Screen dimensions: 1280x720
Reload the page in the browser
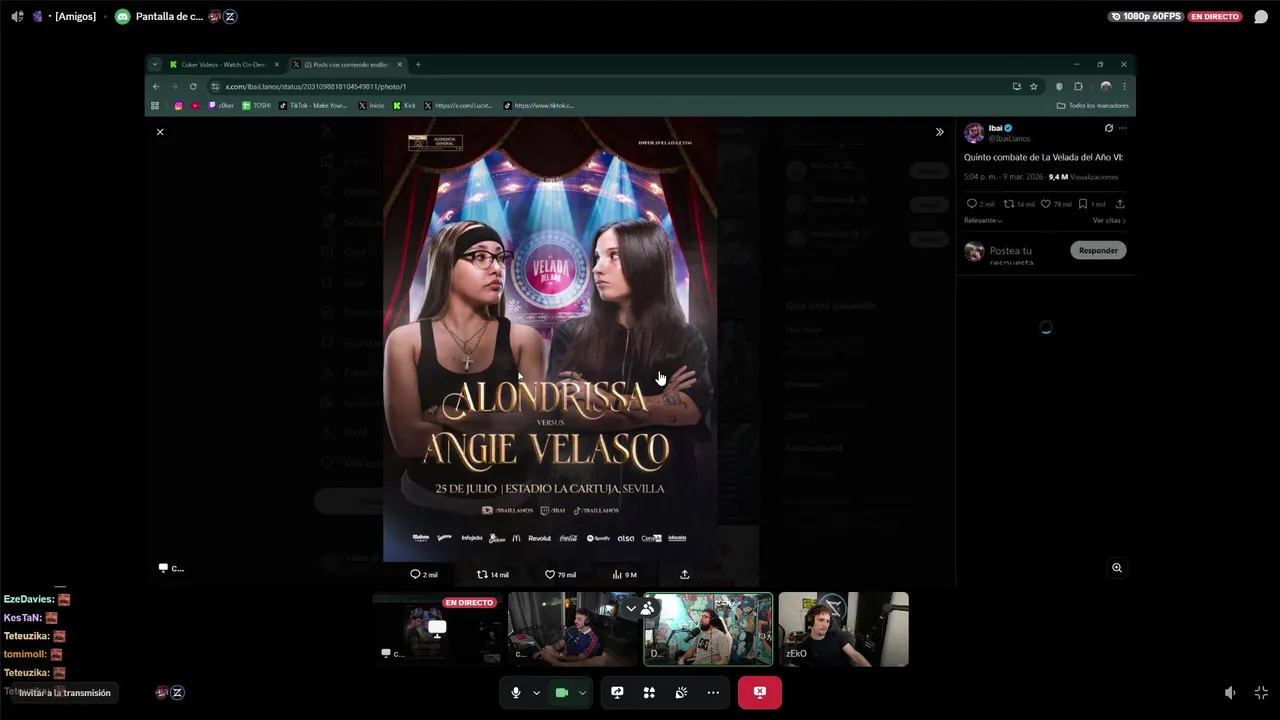point(193,87)
